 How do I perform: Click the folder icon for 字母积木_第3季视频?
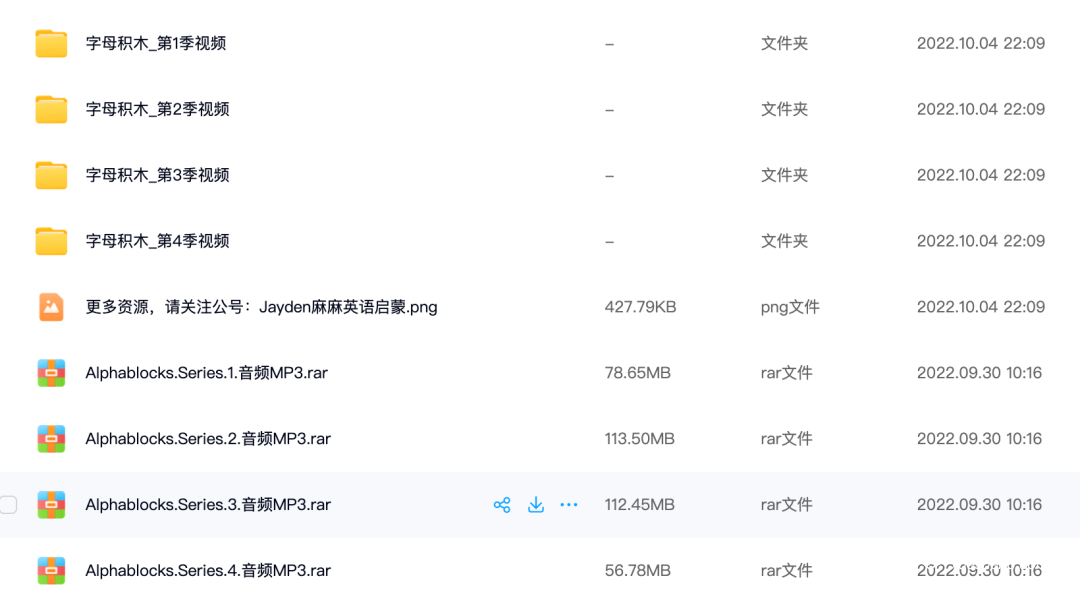pyautogui.click(x=51, y=176)
